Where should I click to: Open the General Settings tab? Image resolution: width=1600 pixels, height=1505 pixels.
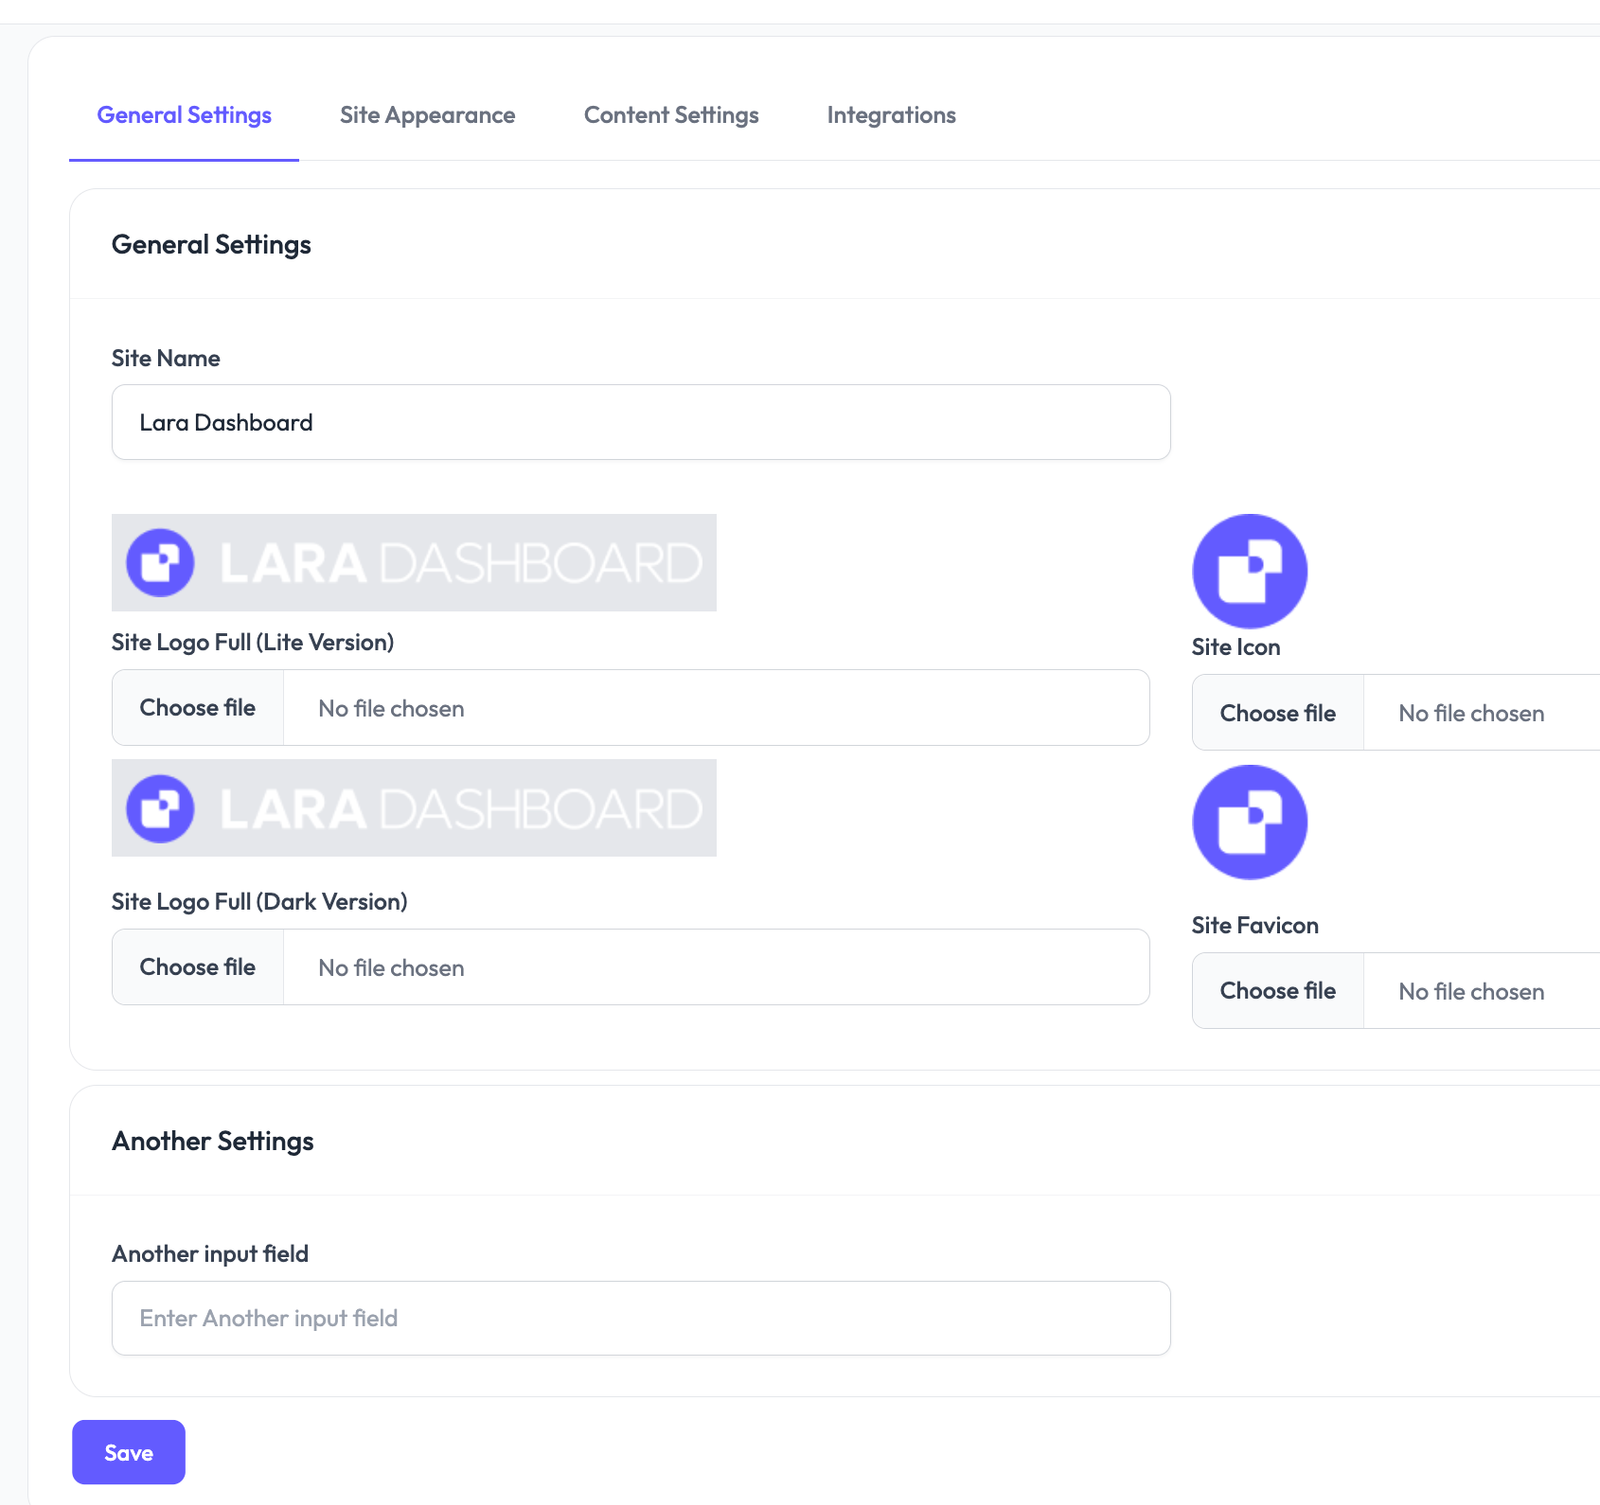point(184,115)
